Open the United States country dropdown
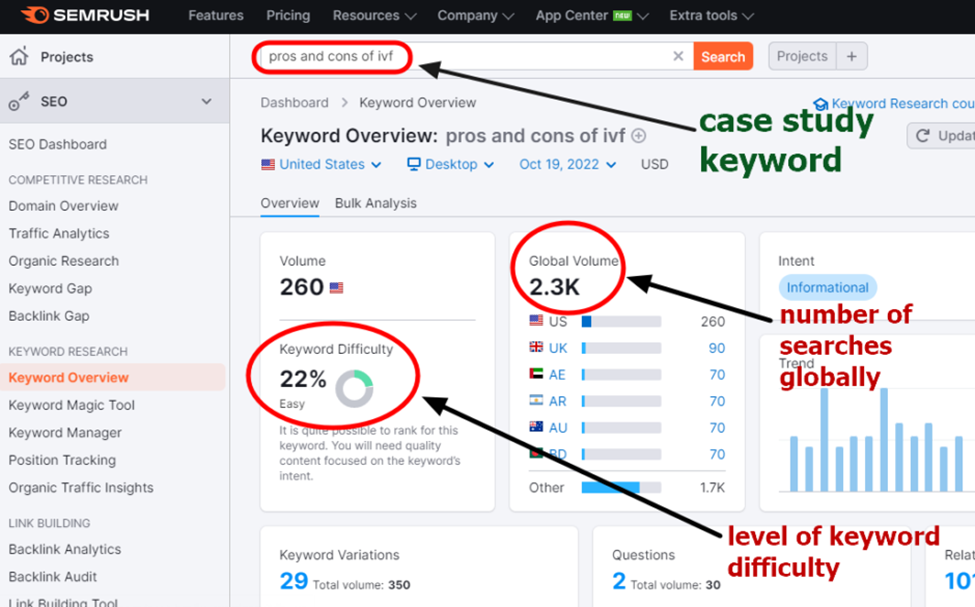 coord(321,164)
